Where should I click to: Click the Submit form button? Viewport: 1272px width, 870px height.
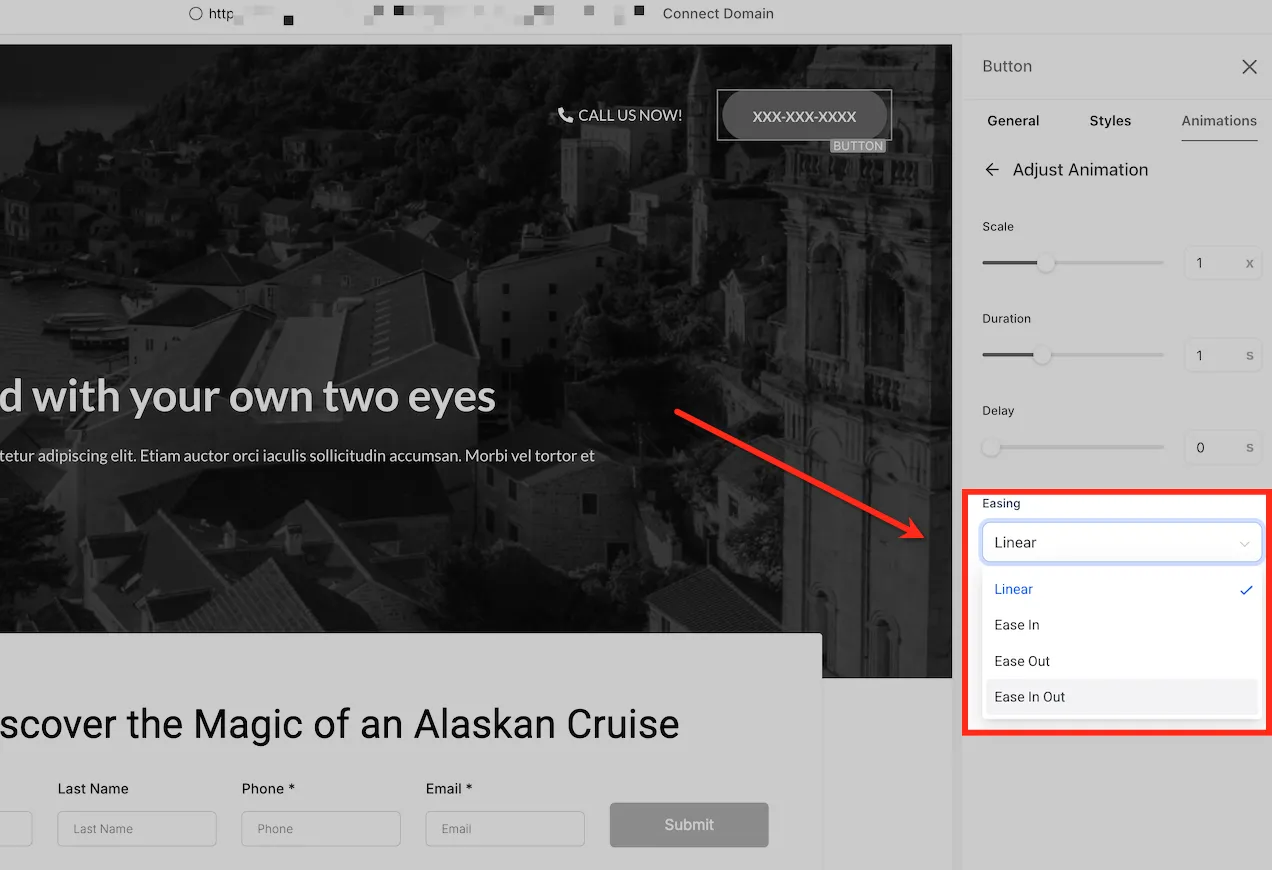(689, 825)
